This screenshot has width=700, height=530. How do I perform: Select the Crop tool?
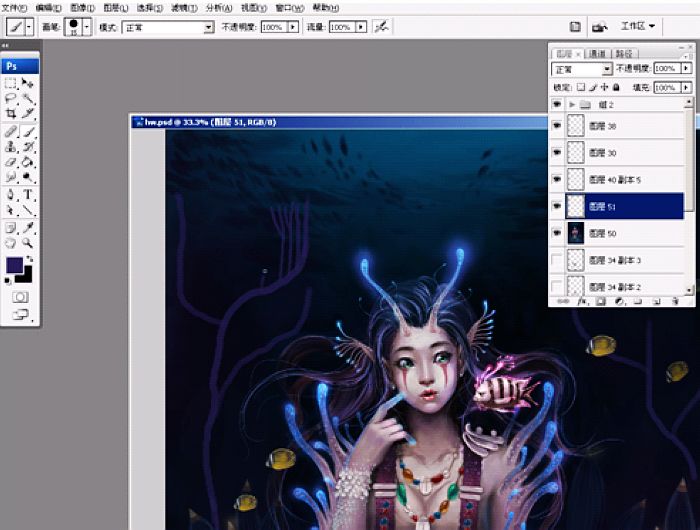click(11, 113)
